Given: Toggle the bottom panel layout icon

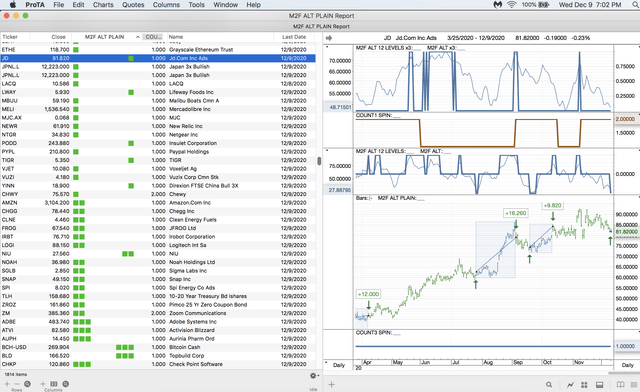Looking at the screenshot, I should click(x=600, y=385).
